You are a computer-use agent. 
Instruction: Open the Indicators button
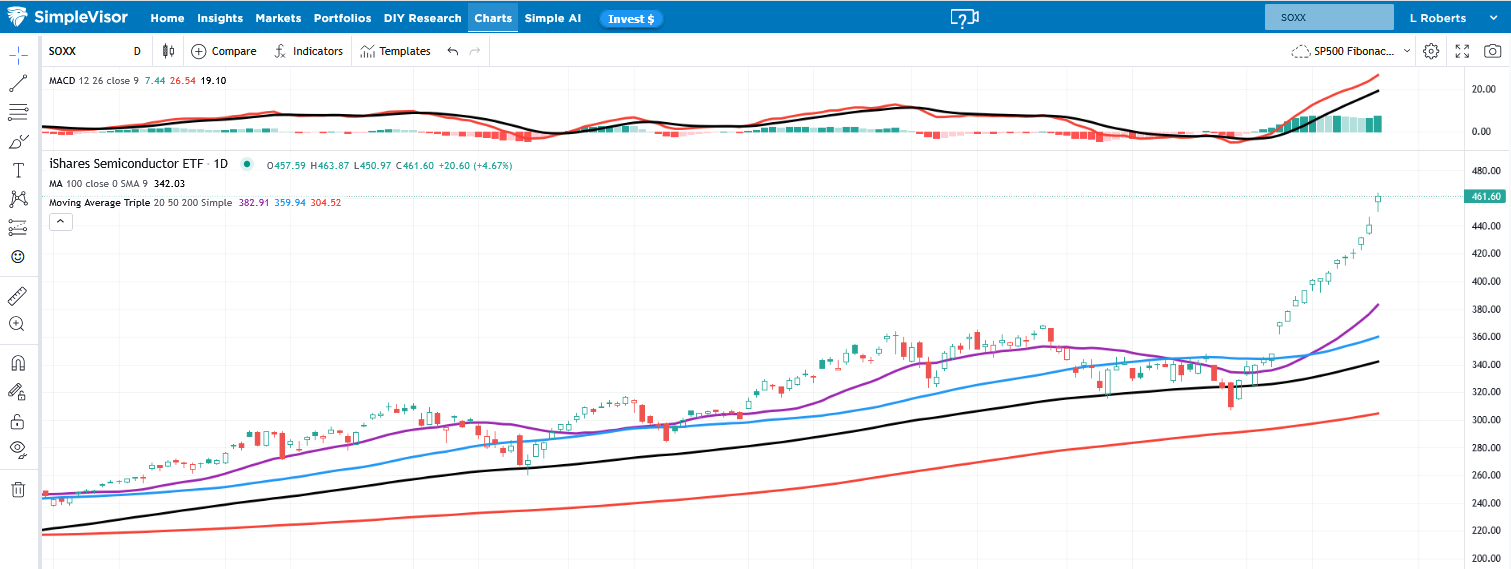coord(308,51)
